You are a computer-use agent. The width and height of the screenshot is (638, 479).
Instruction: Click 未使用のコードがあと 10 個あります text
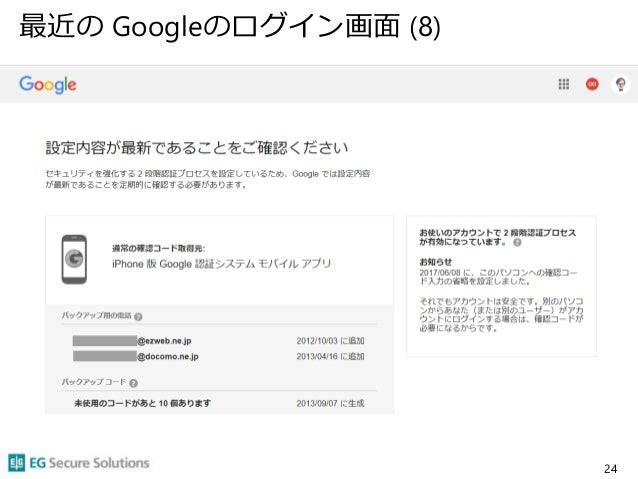point(142,403)
